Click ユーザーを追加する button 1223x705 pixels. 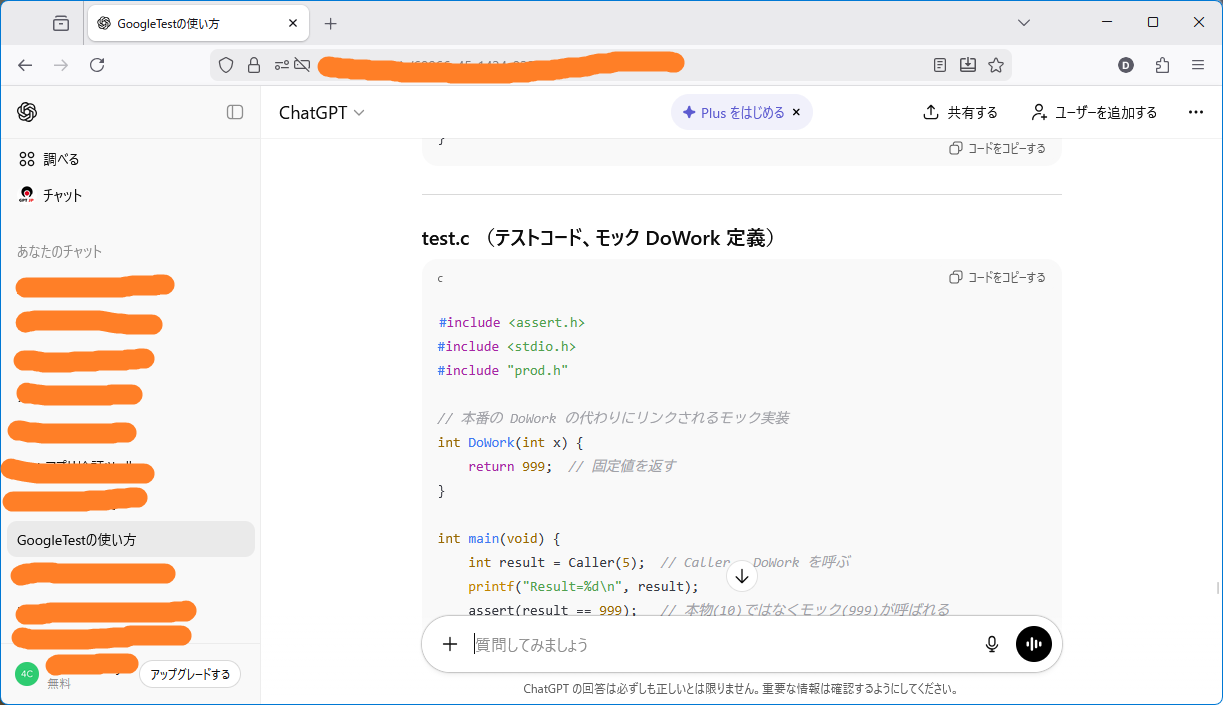1094,113
